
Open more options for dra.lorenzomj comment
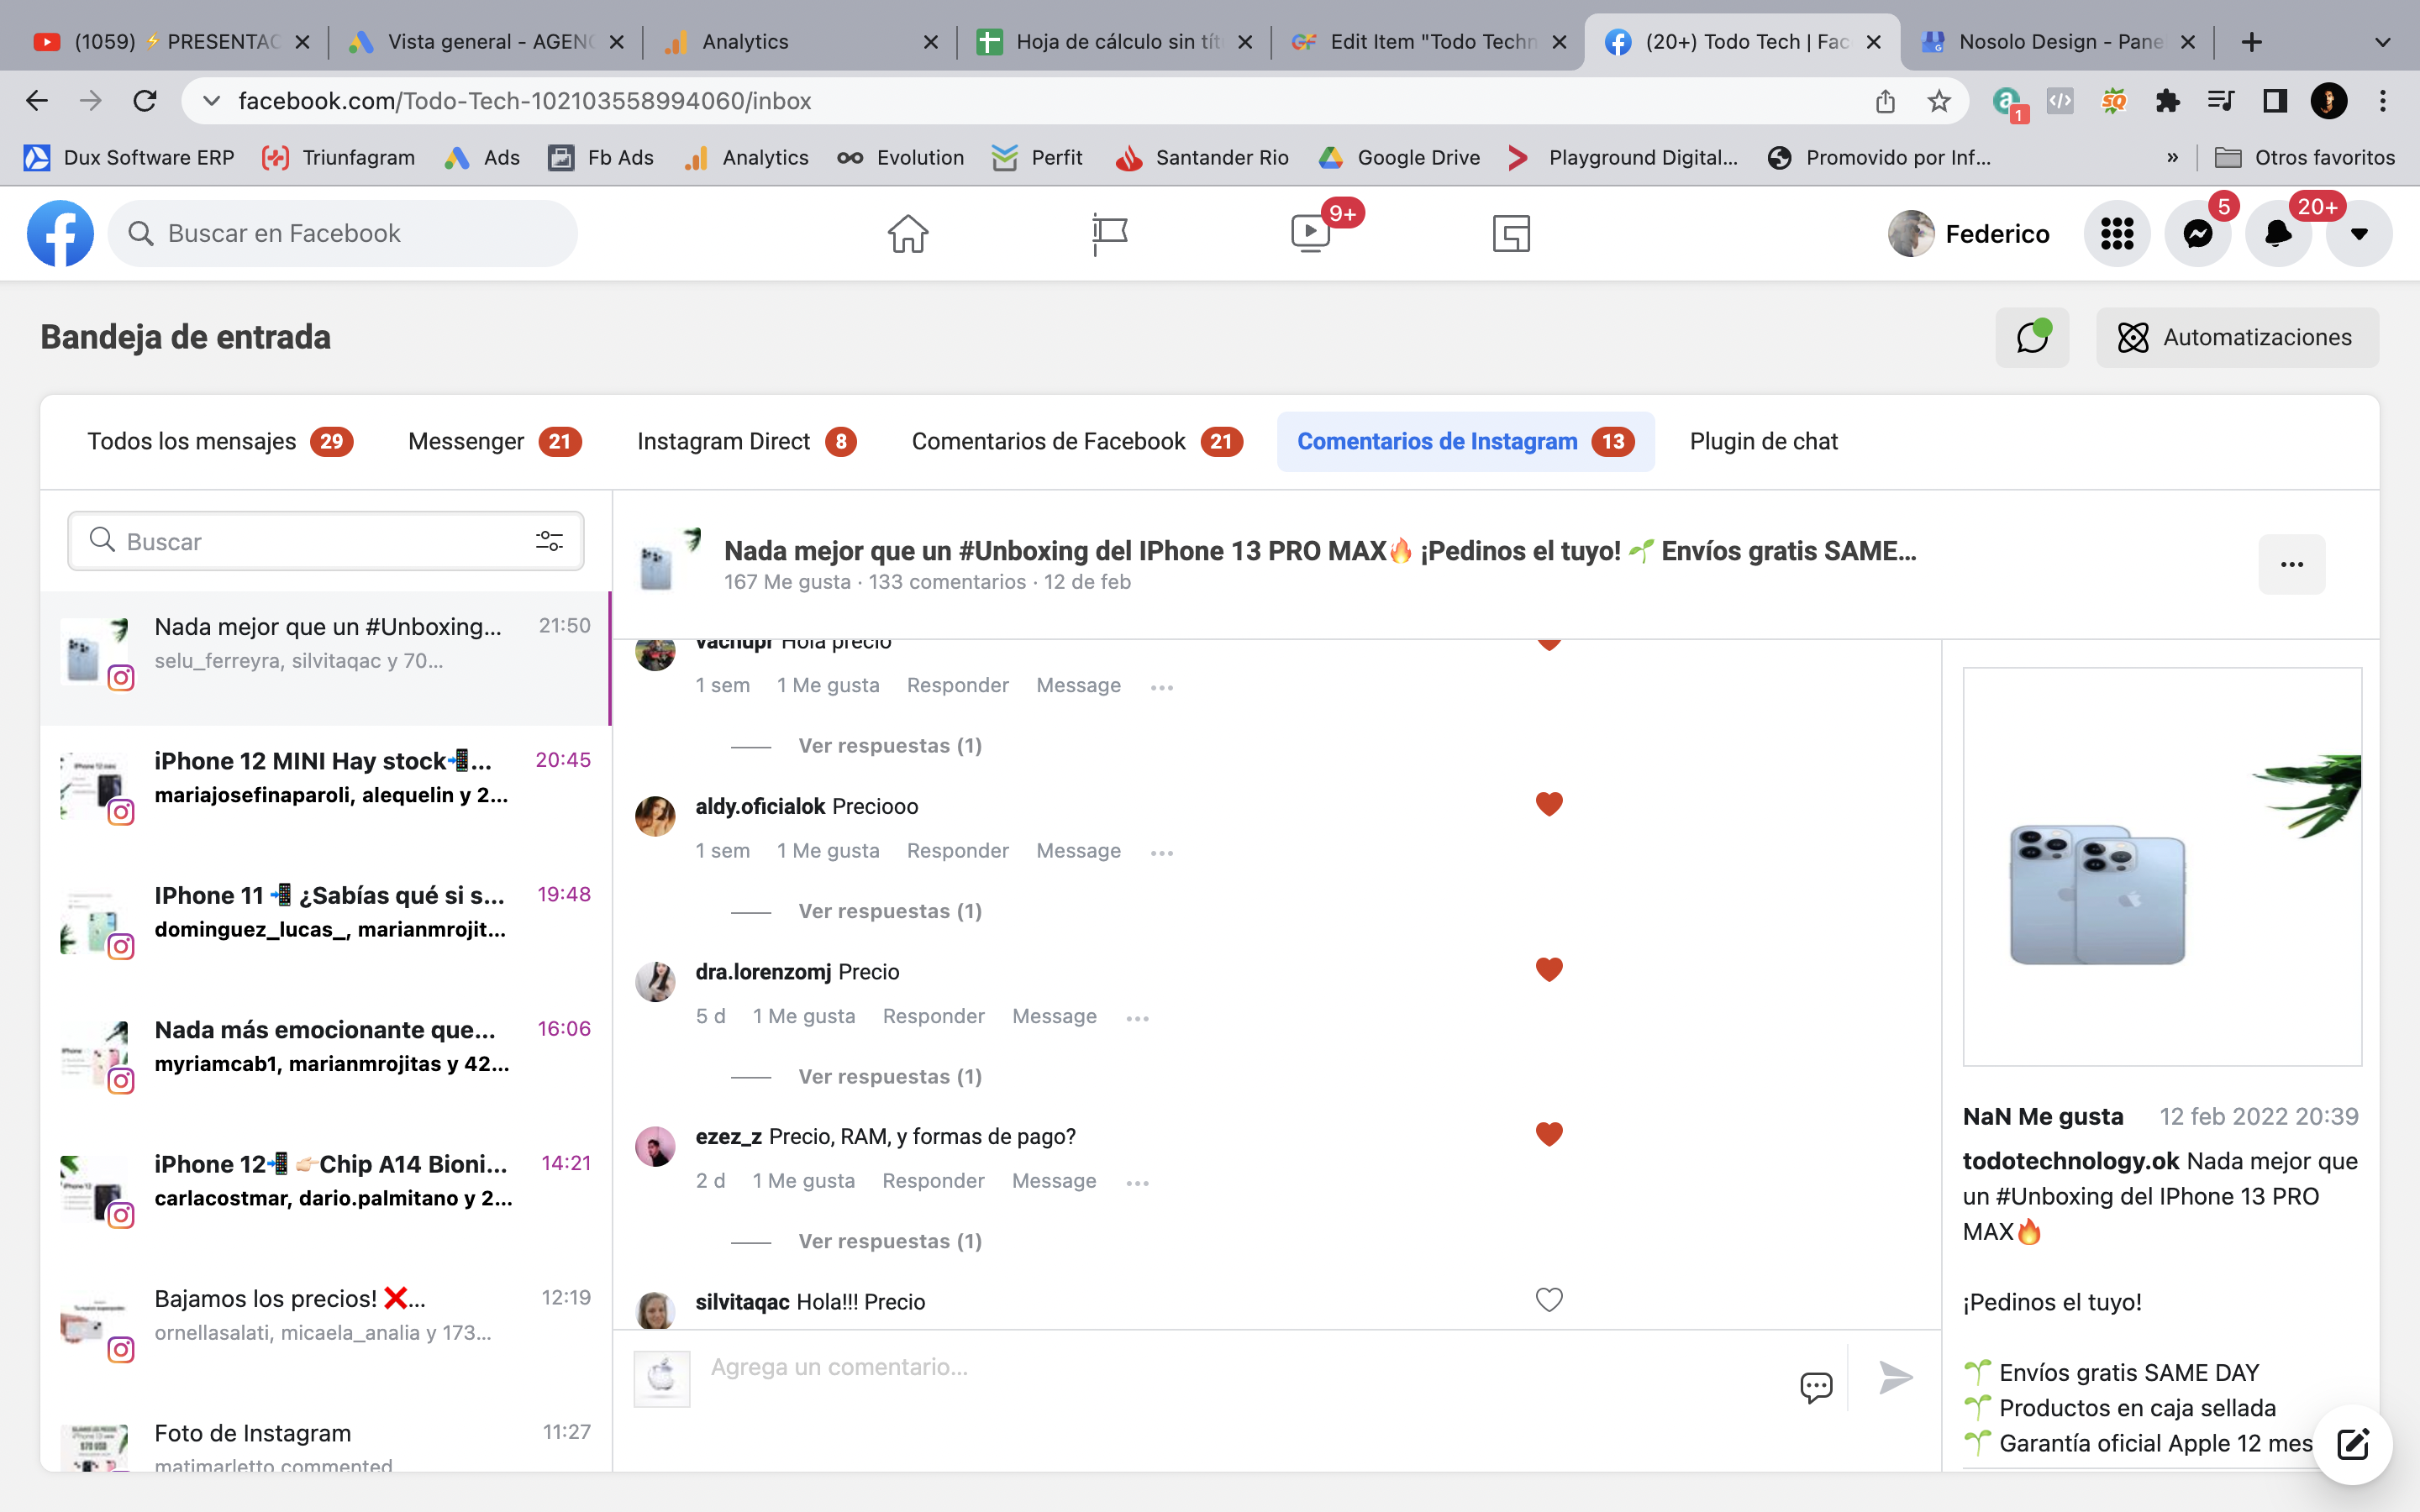pyautogui.click(x=1137, y=1018)
